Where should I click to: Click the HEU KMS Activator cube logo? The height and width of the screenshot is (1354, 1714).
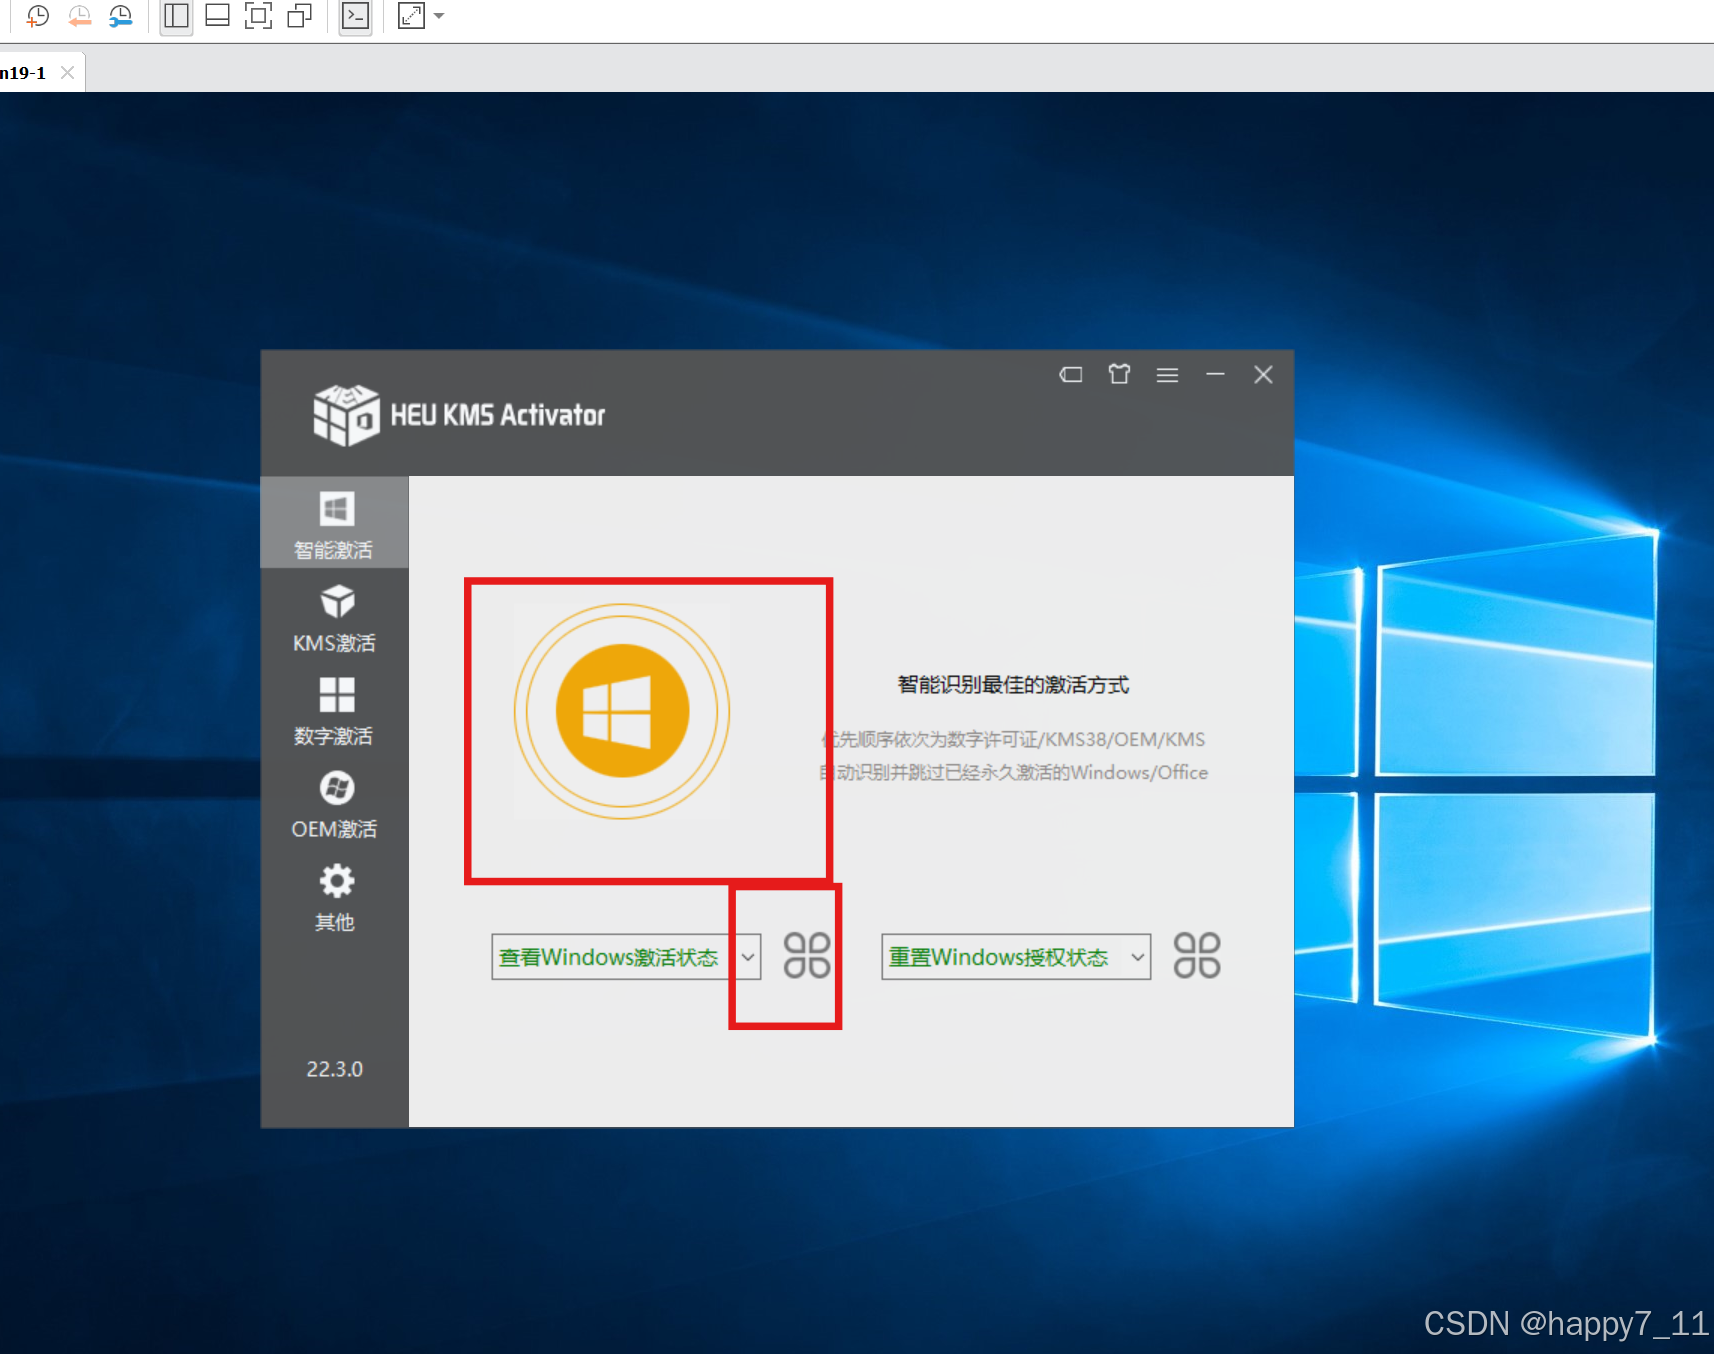click(346, 414)
